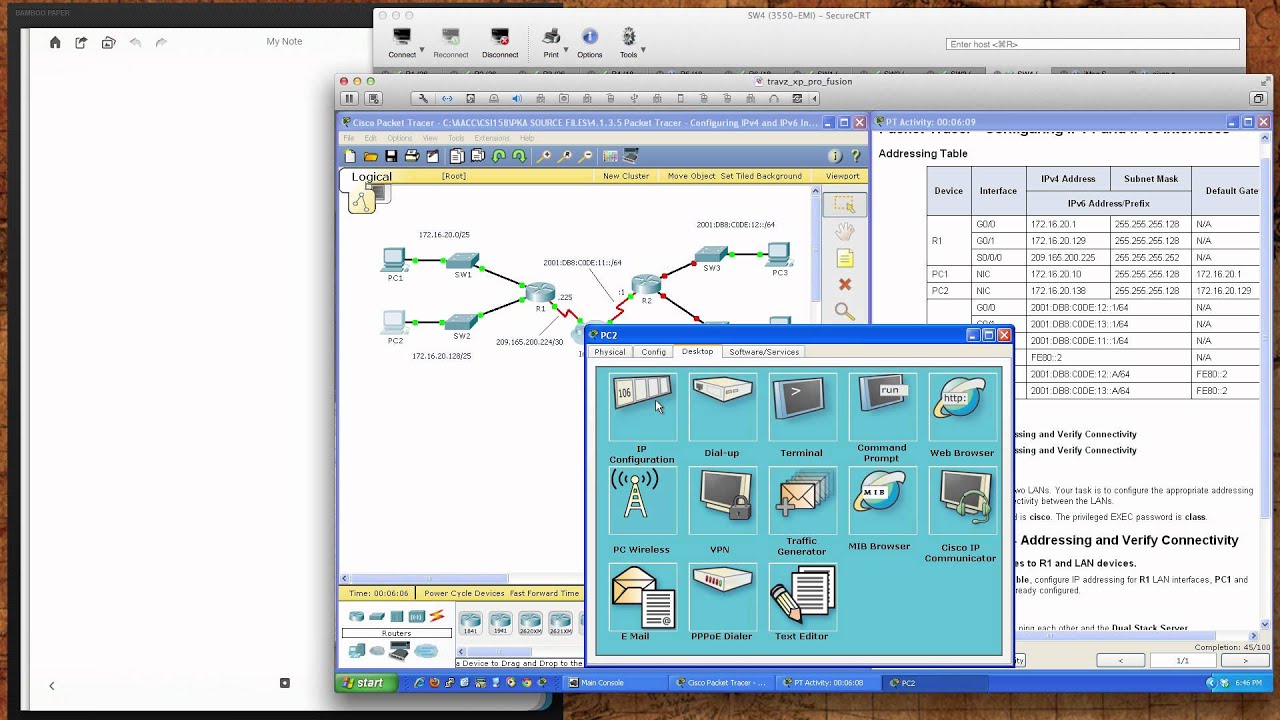Open the VPN app icon
The width and height of the screenshot is (1280, 720).
722,502
